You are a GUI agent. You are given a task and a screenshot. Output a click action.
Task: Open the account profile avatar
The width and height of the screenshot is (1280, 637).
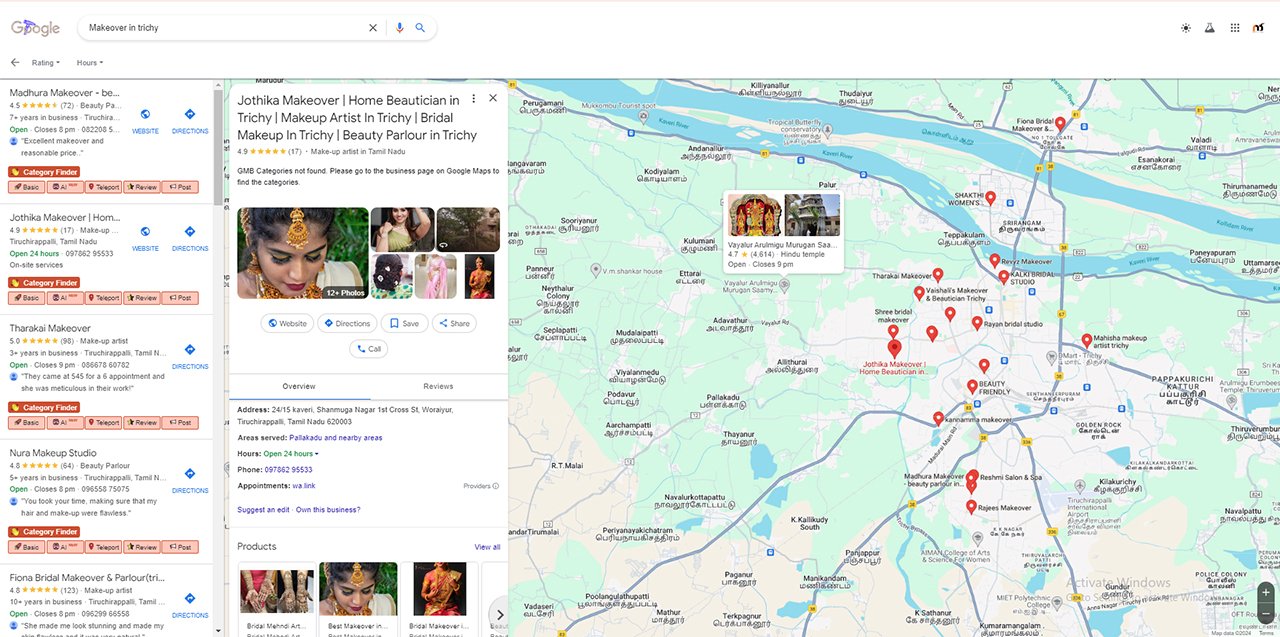point(1259,28)
